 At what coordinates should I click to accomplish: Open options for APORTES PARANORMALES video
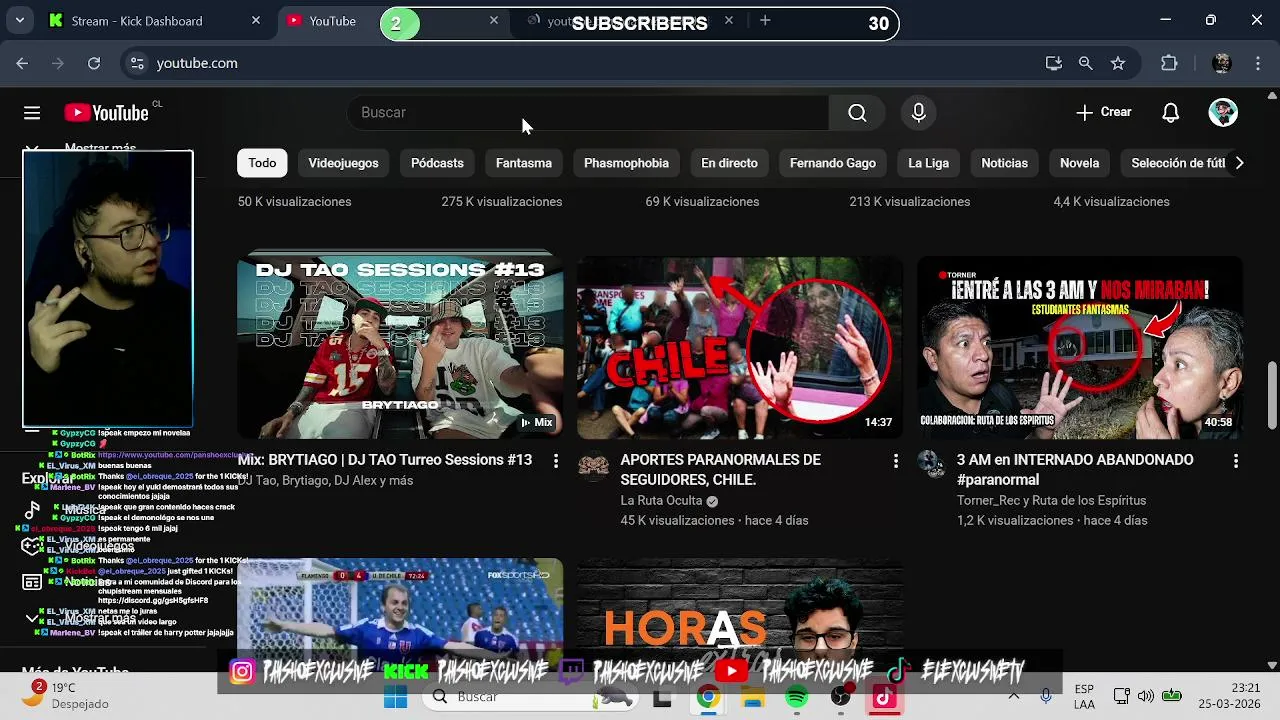click(896, 461)
